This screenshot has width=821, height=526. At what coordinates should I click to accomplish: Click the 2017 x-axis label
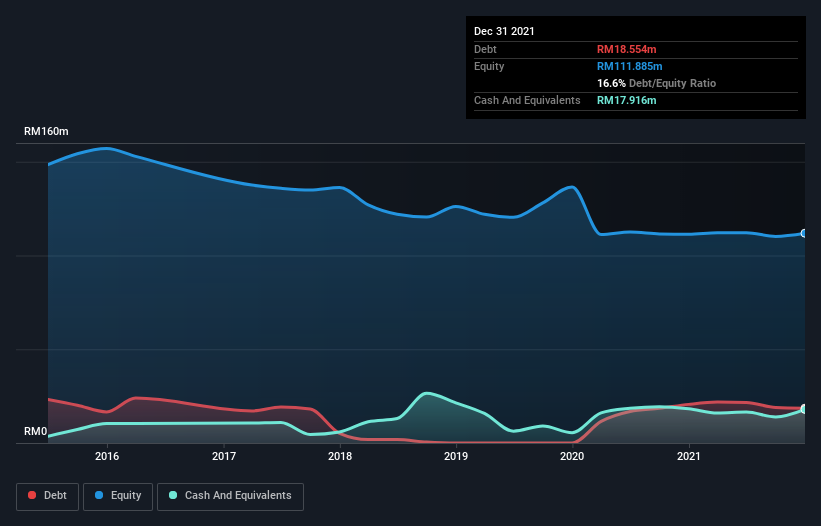coord(224,456)
